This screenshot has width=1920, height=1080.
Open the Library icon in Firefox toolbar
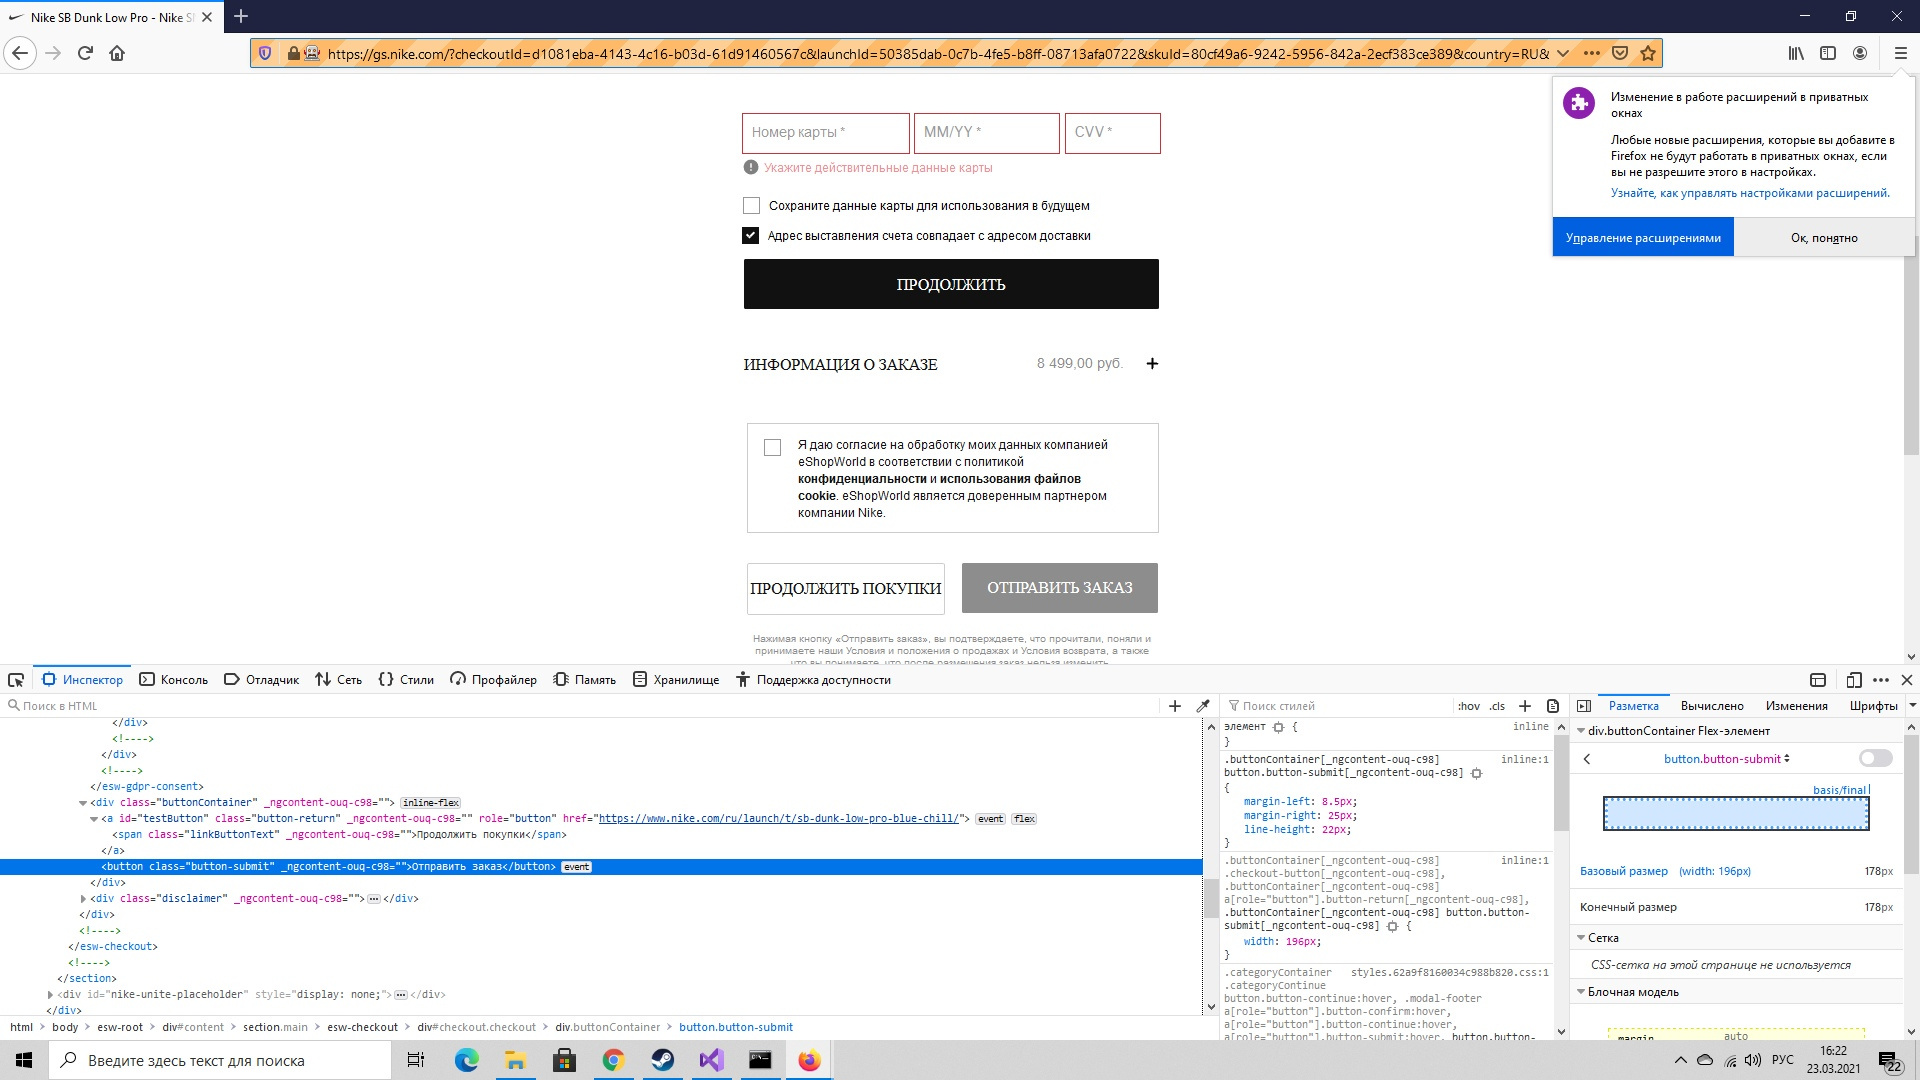[x=1796, y=53]
